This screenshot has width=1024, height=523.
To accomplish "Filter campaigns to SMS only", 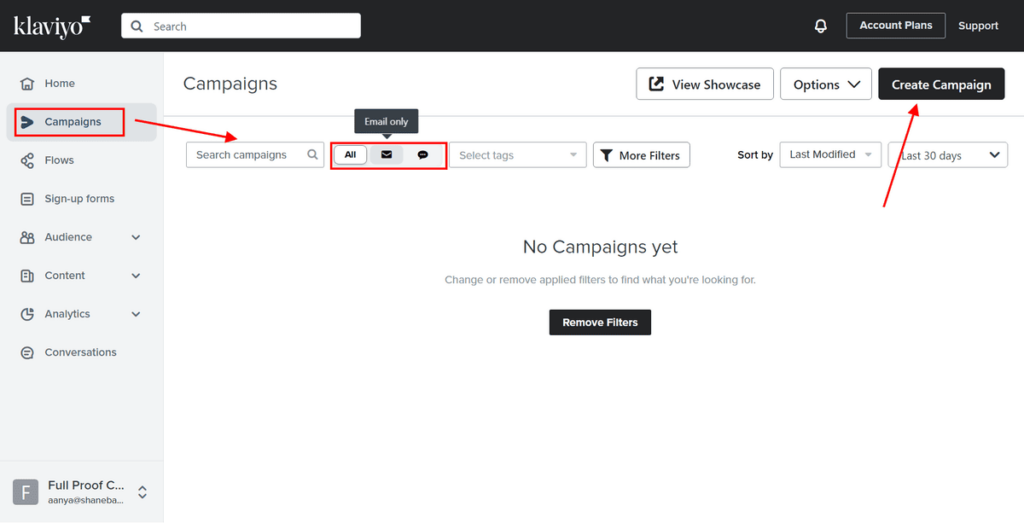I will tap(423, 155).
